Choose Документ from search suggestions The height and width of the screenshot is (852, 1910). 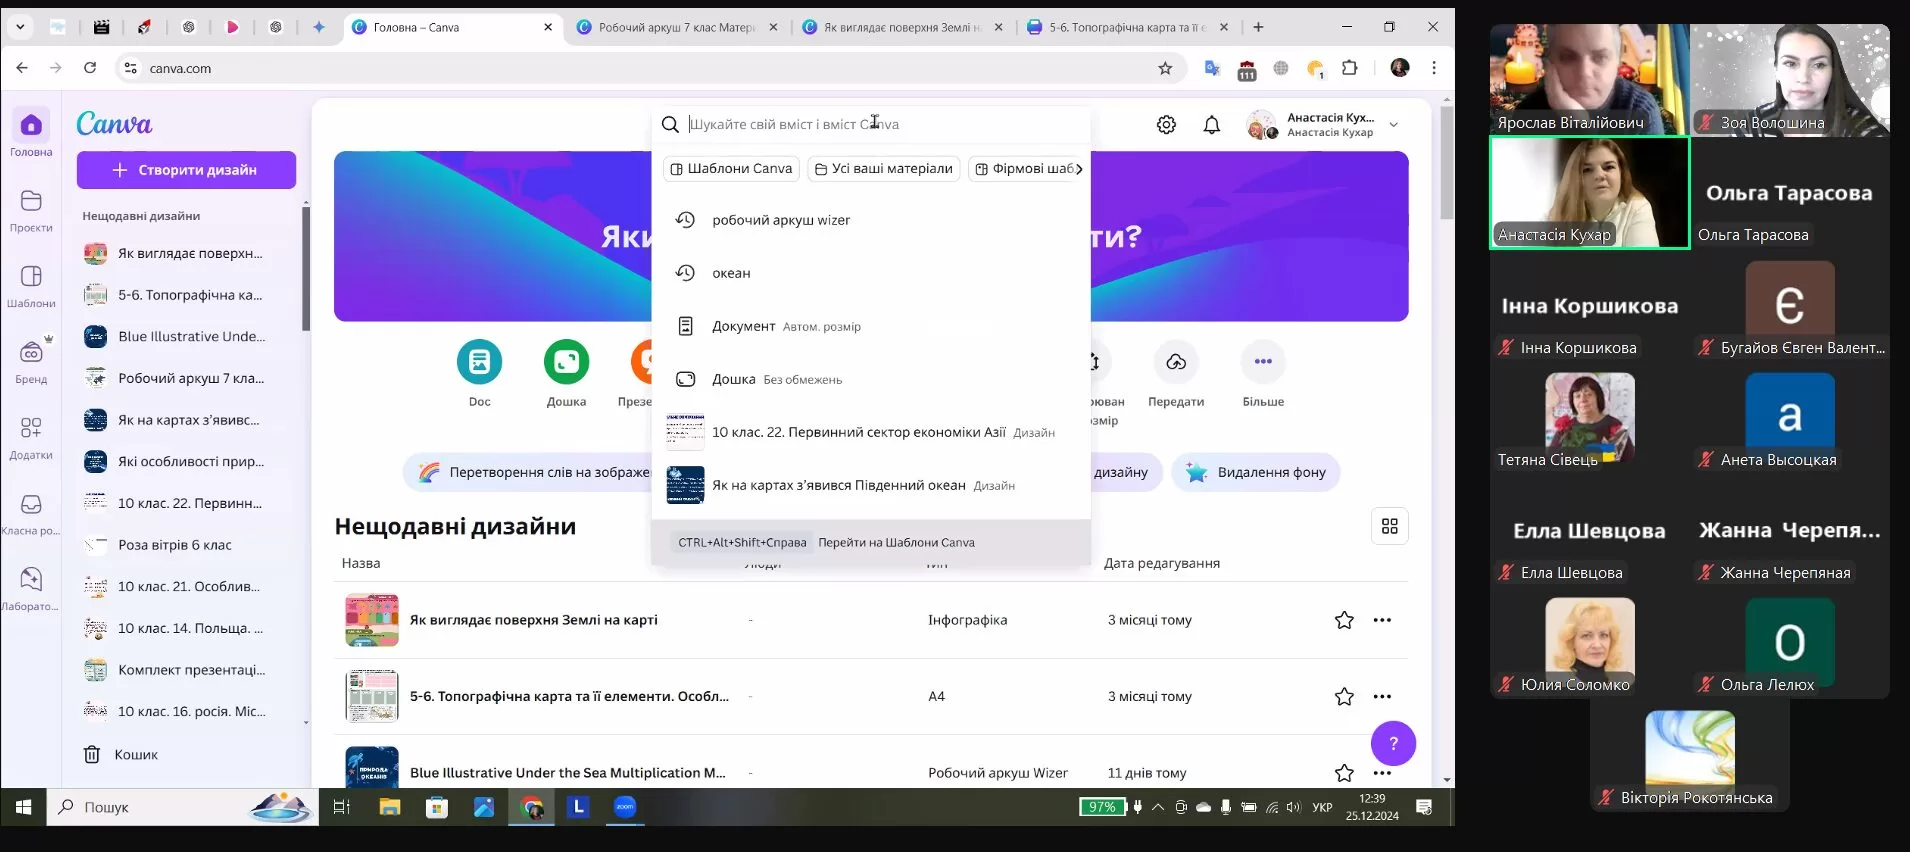point(871,326)
